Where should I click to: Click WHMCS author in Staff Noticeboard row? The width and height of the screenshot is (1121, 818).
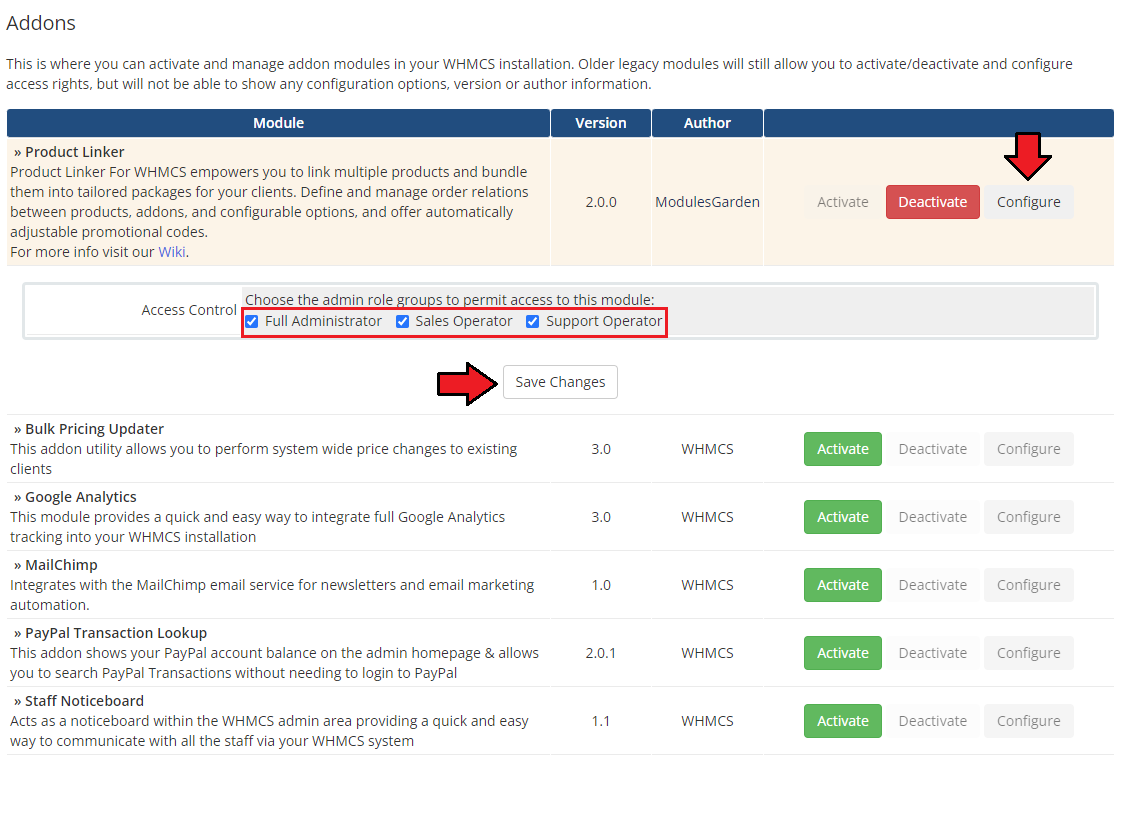pos(707,721)
